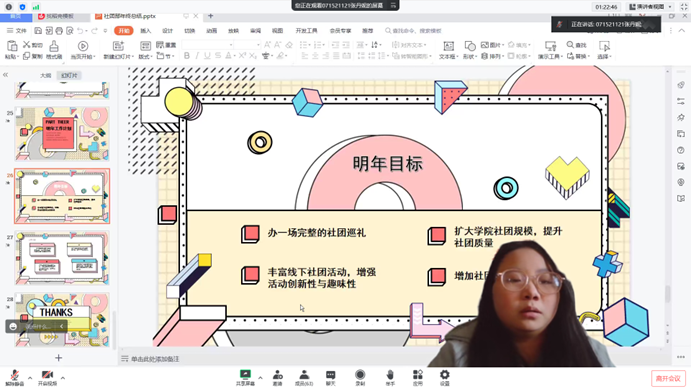691x389 pixels.
Task: Open the Shapes tool
Action: [470, 46]
